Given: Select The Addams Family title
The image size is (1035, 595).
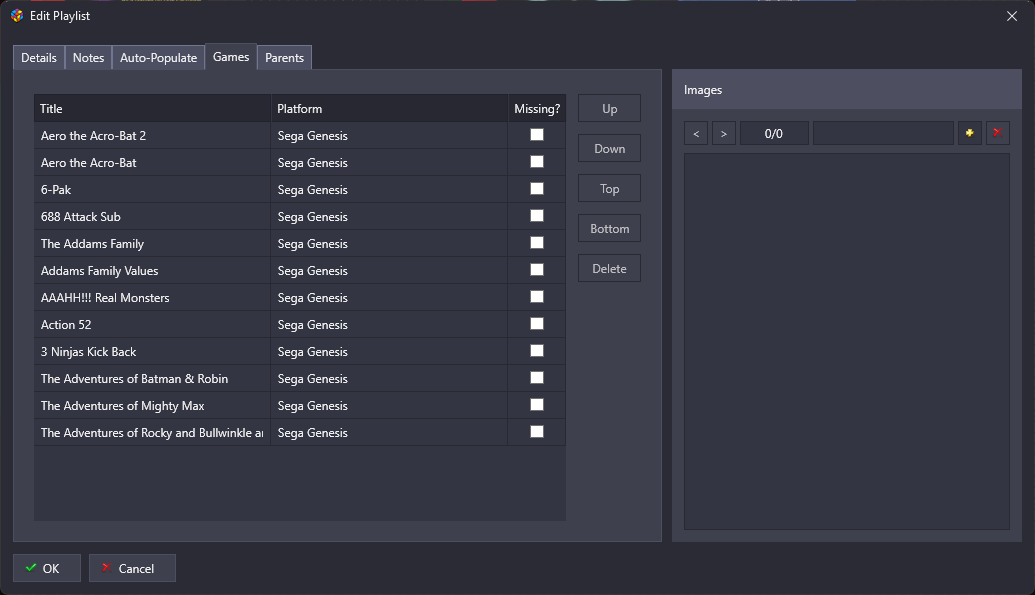Looking at the screenshot, I should tap(92, 244).
